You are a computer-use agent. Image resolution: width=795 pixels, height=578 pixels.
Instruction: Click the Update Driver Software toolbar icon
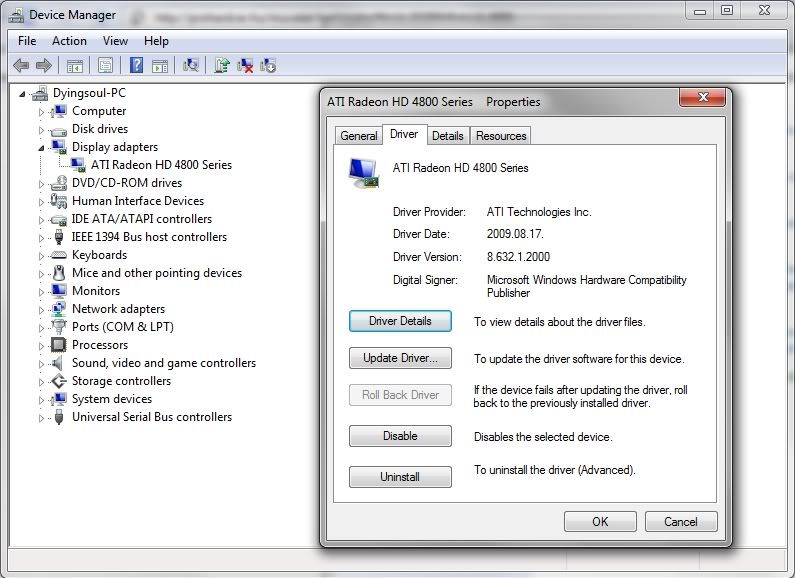click(x=222, y=65)
